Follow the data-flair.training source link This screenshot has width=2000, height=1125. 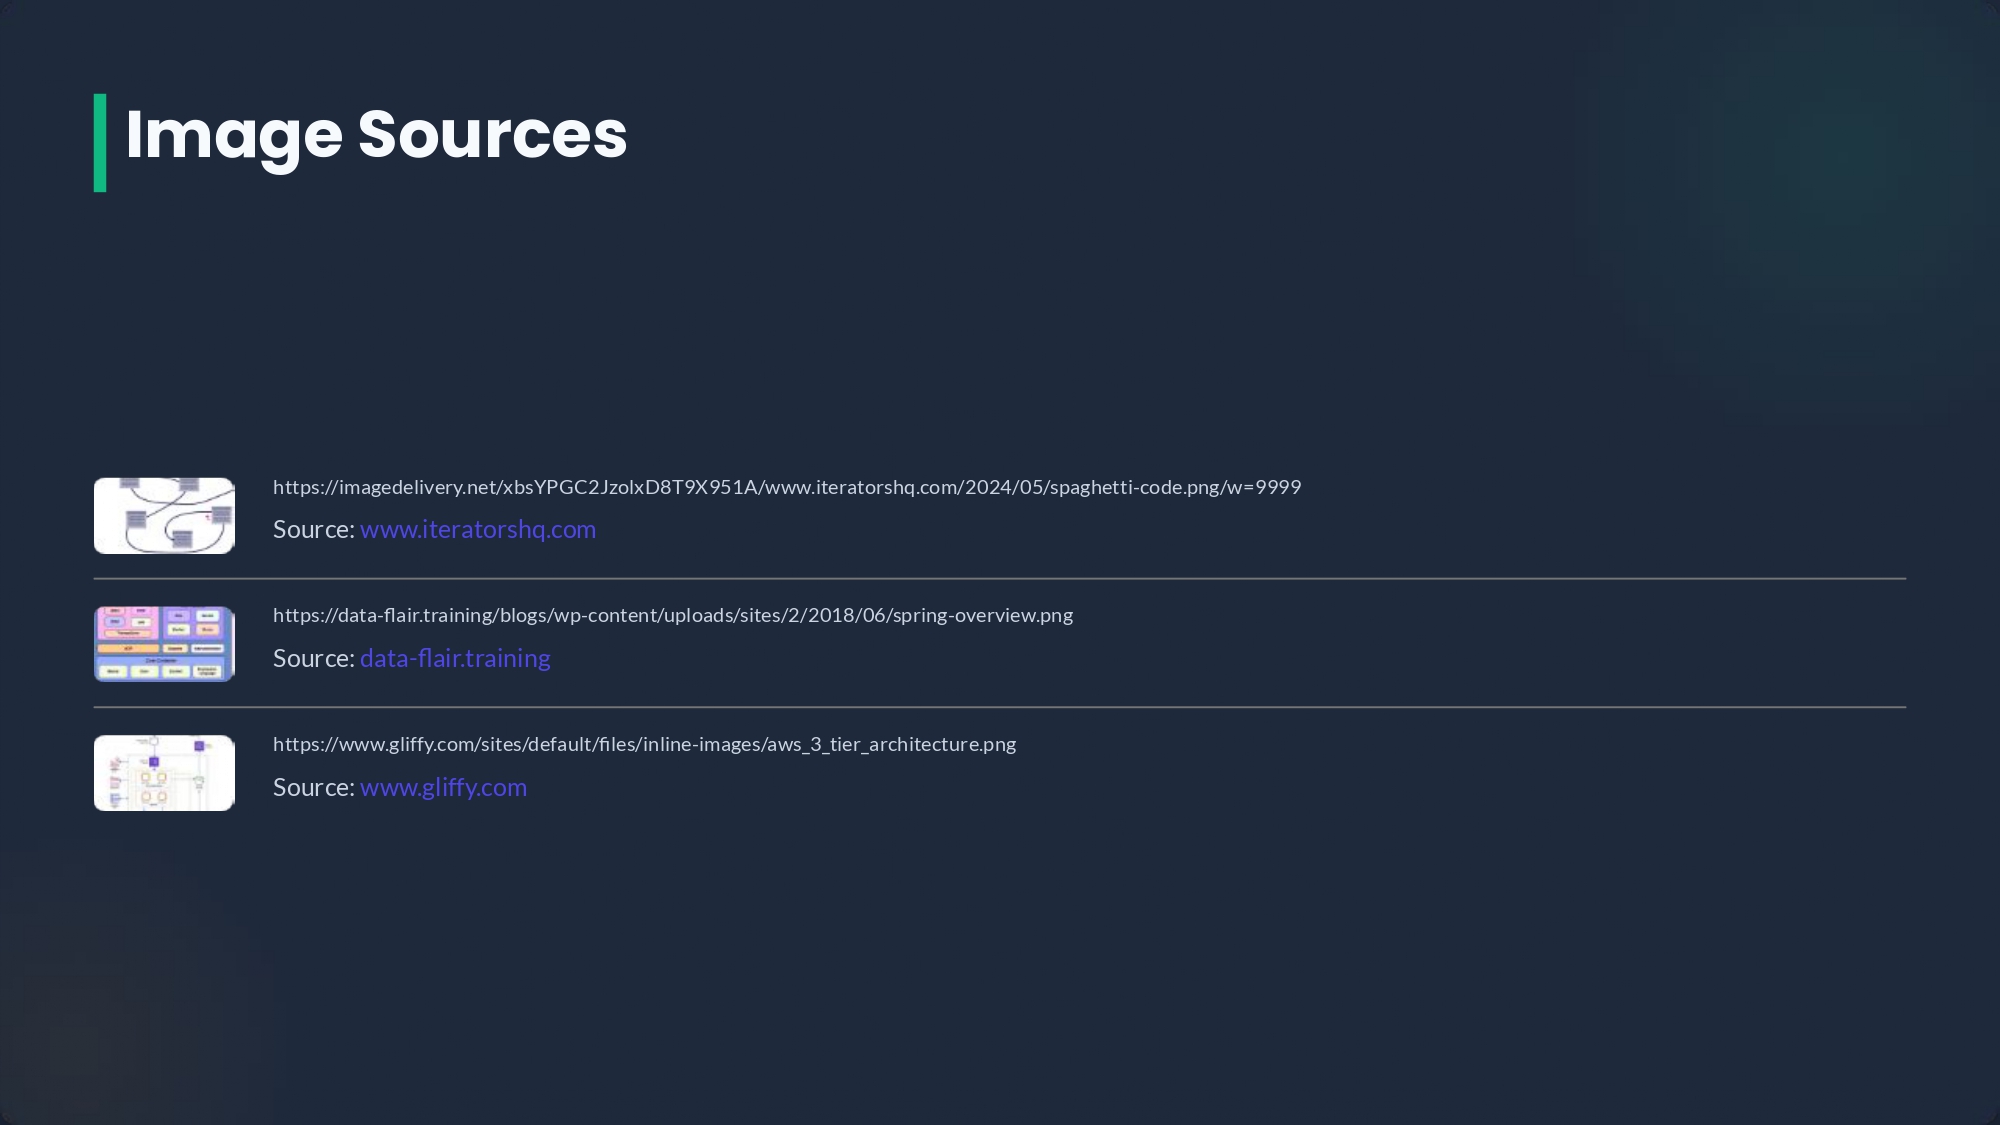click(x=455, y=658)
